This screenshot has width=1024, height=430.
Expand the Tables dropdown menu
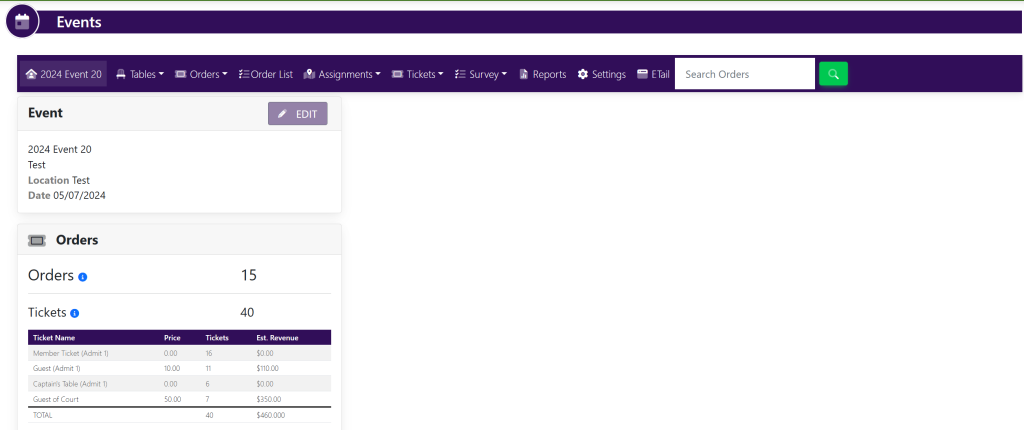(140, 74)
